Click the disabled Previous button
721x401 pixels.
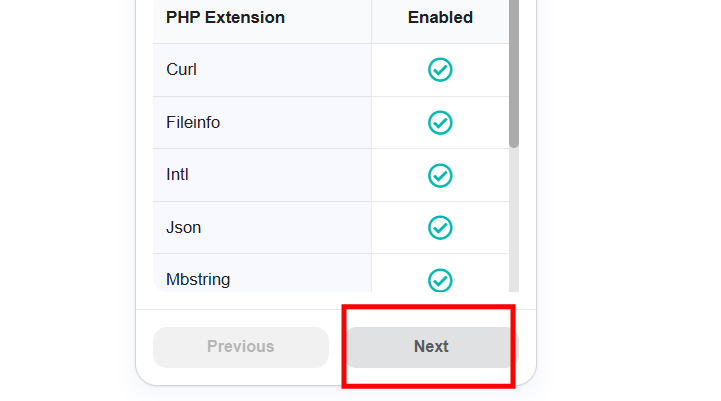coord(241,347)
